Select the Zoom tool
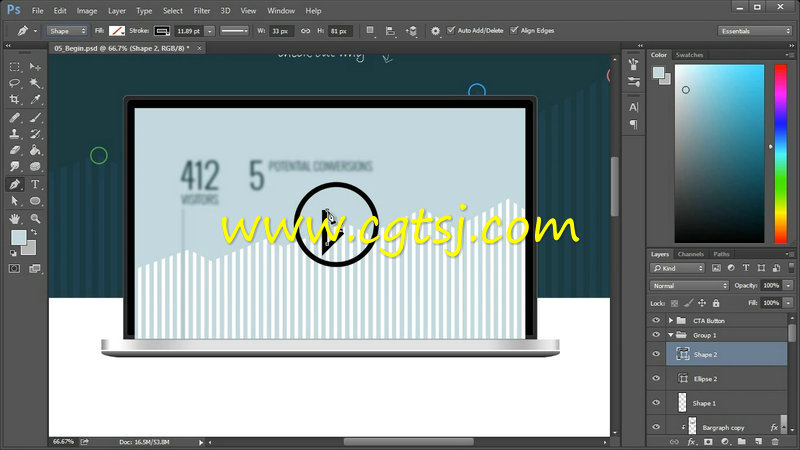 pos(35,218)
